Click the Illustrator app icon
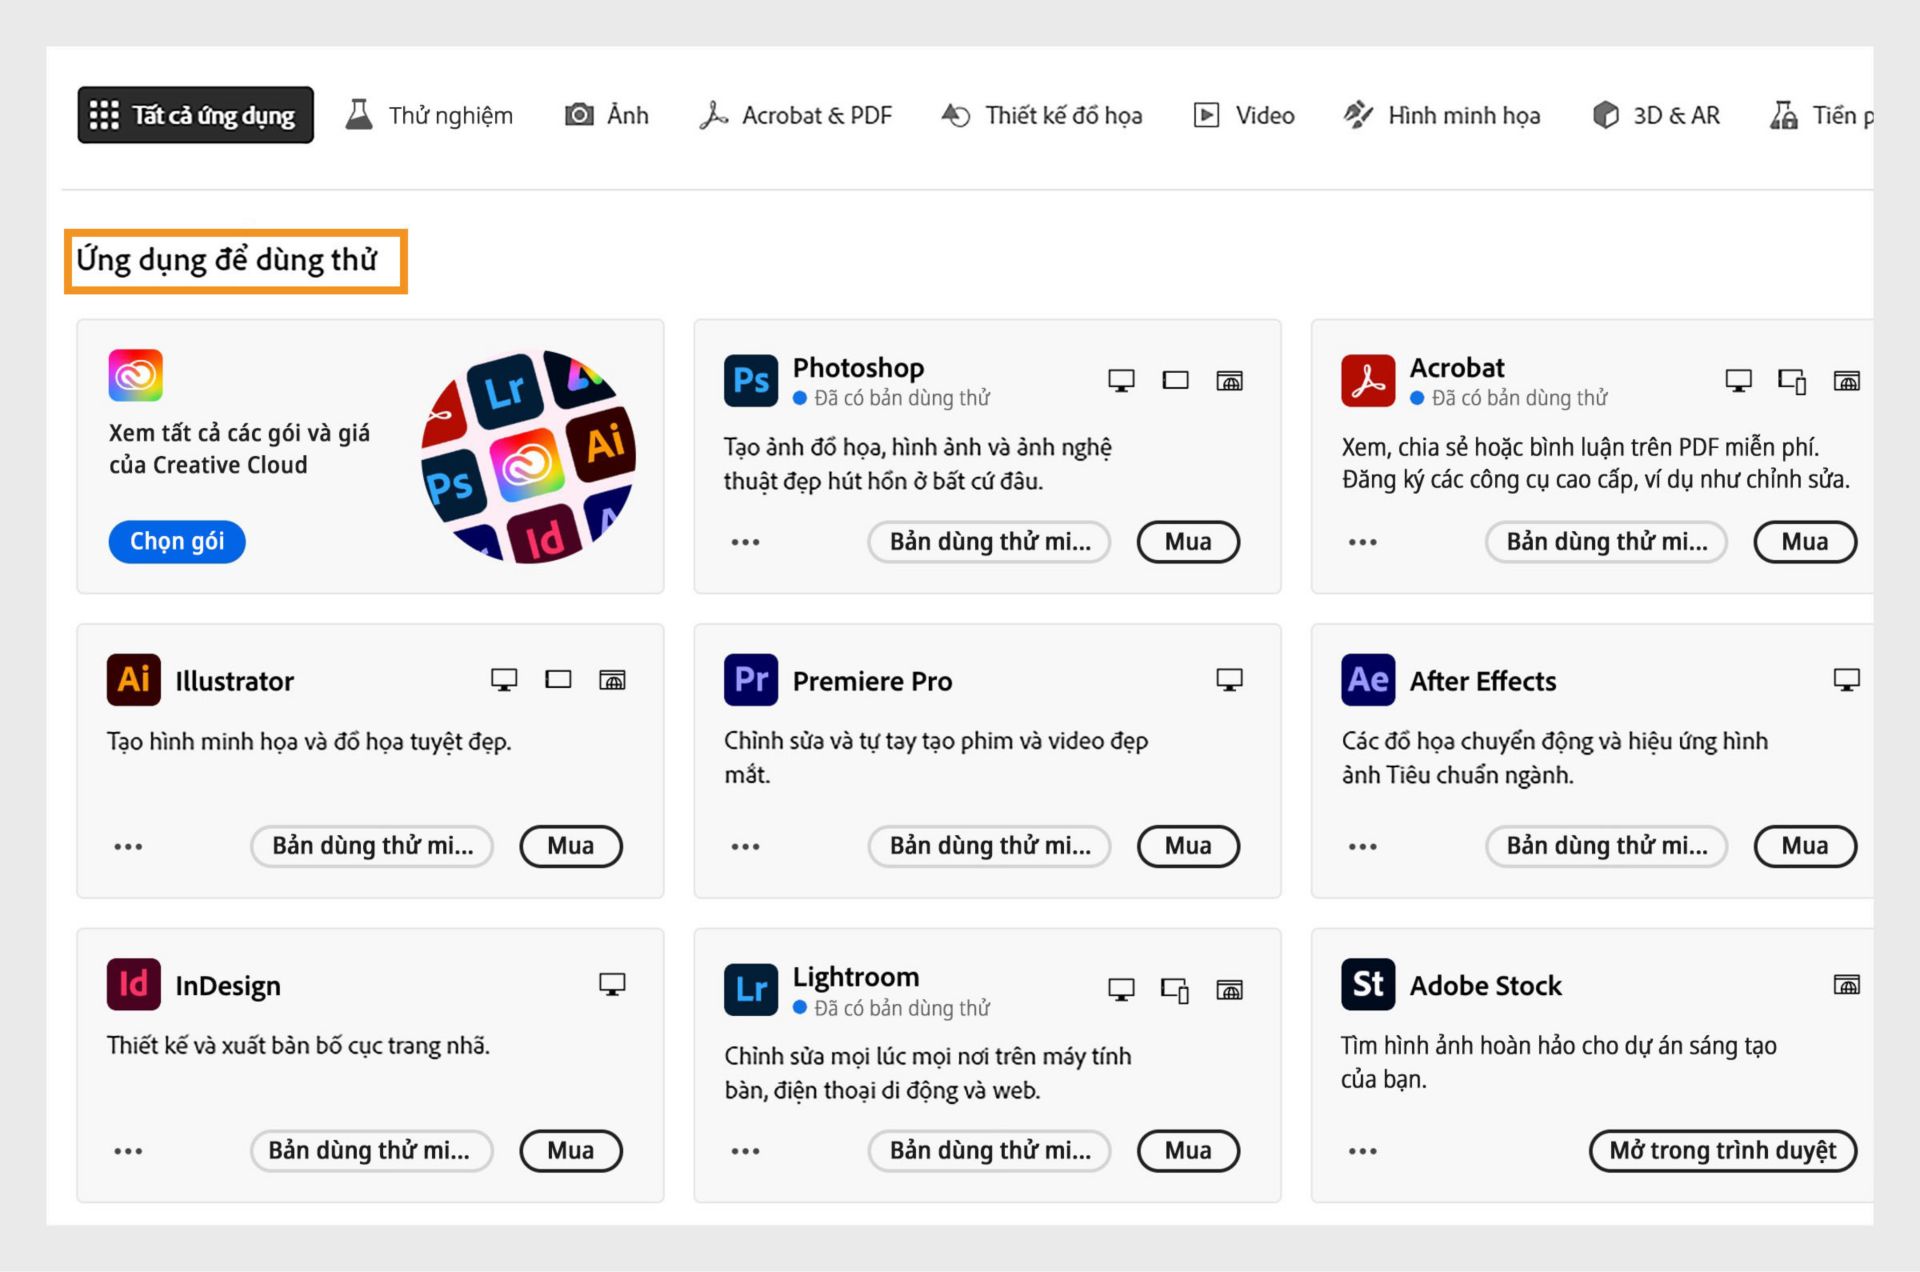The width and height of the screenshot is (1920, 1272). tap(133, 680)
